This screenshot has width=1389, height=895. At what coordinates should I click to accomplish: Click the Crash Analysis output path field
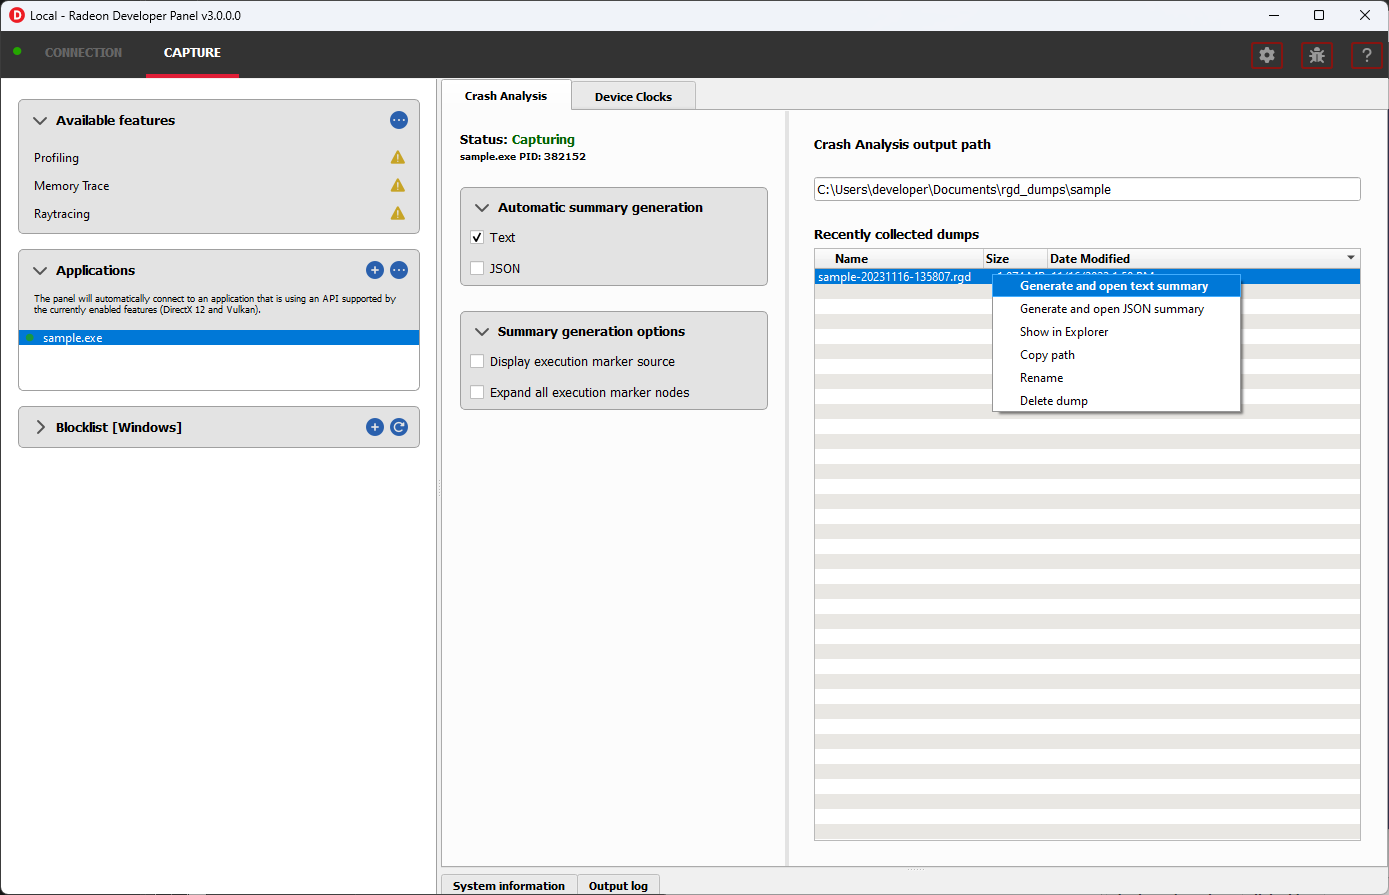coord(1087,189)
